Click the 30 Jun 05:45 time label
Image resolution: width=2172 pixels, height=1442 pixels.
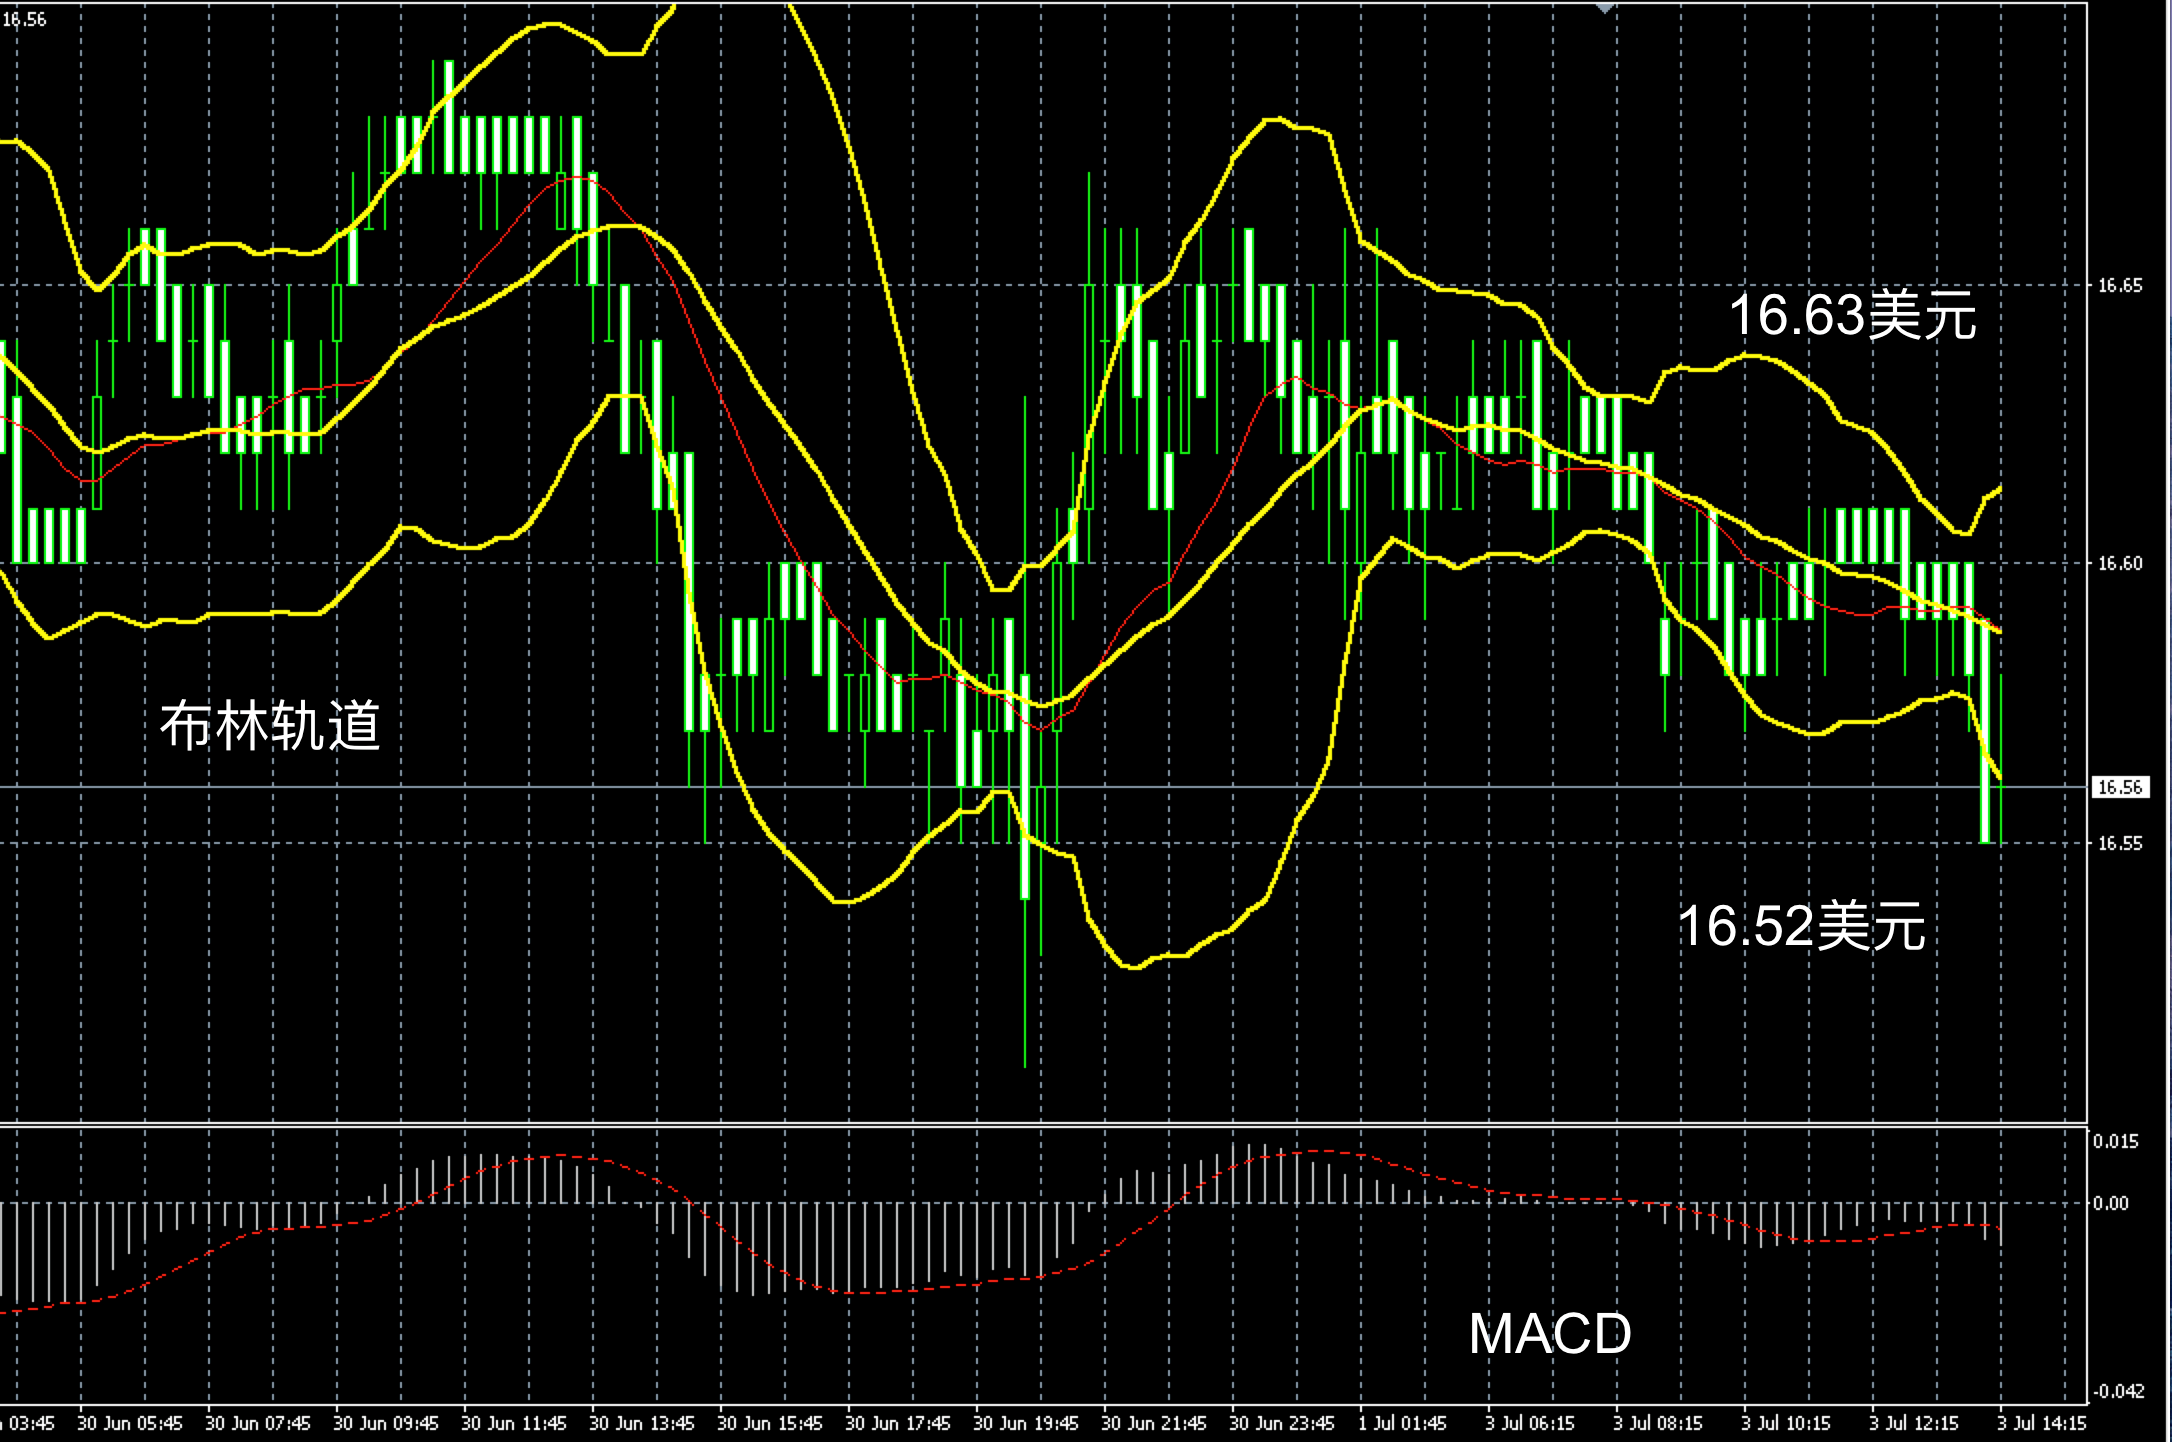tap(130, 1423)
